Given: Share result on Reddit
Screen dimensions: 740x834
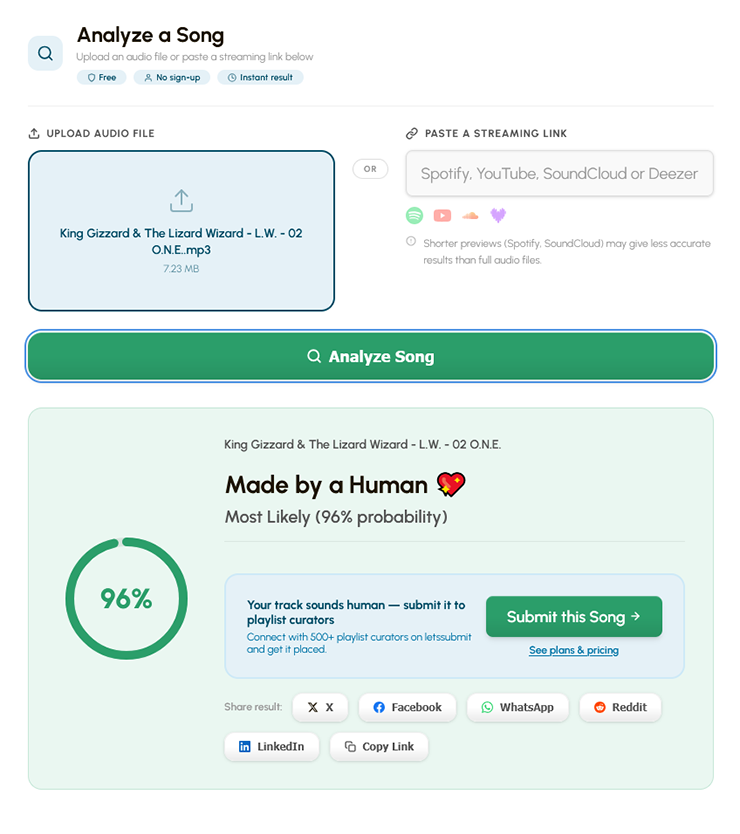Looking at the screenshot, I should 620,707.
